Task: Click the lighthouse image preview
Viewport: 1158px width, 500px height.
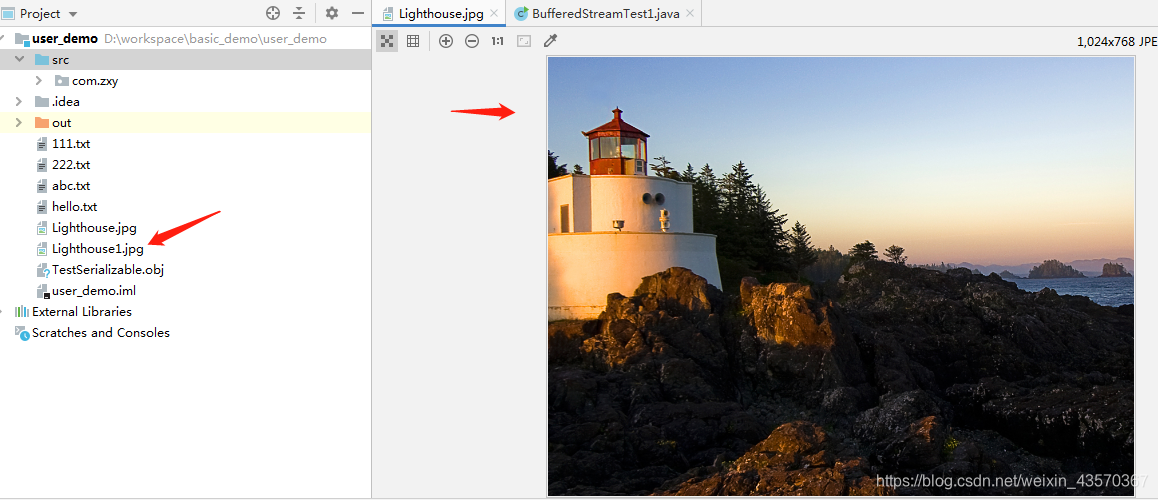Action: (x=840, y=276)
